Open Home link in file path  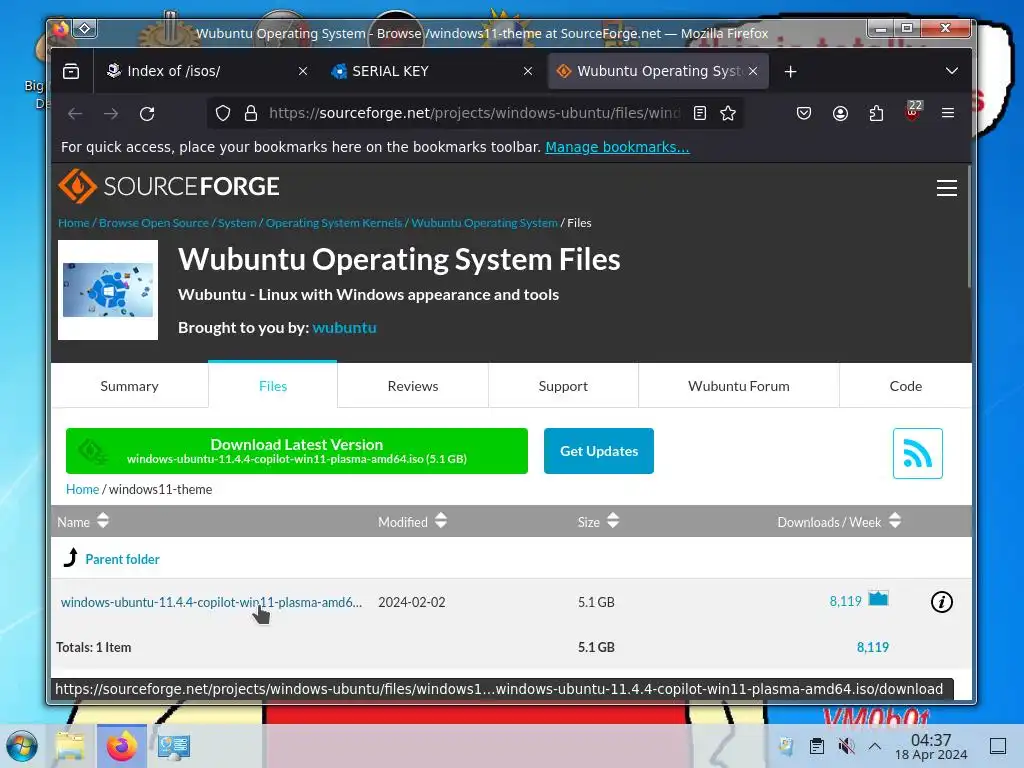(x=82, y=489)
